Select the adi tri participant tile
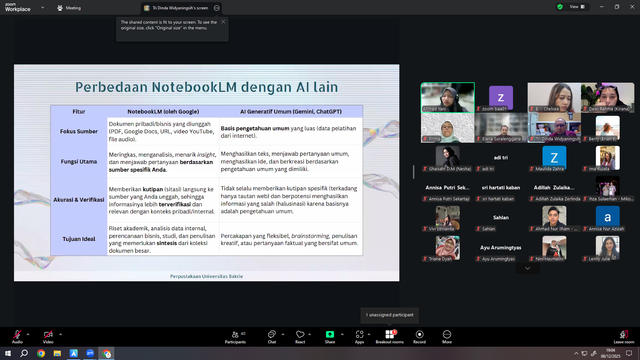The height and width of the screenshot is (360, 640). tap(501, 158)
